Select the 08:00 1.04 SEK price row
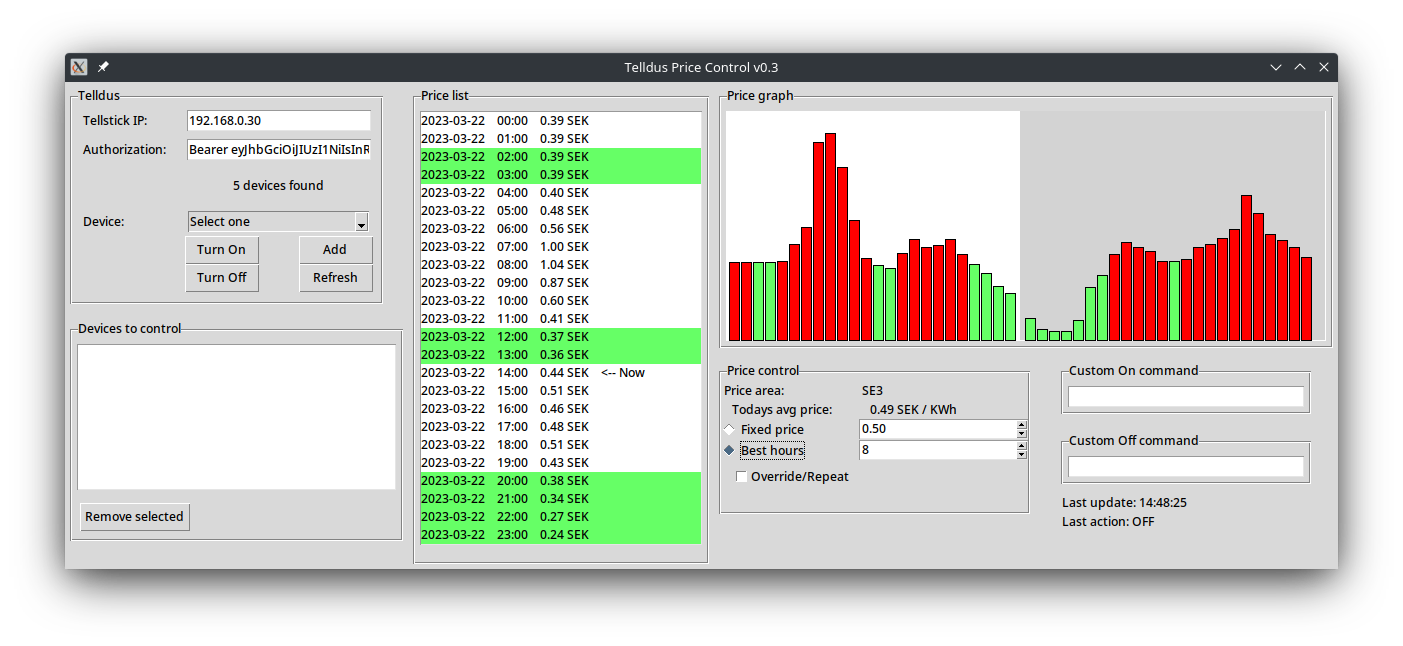 (561, 264)
